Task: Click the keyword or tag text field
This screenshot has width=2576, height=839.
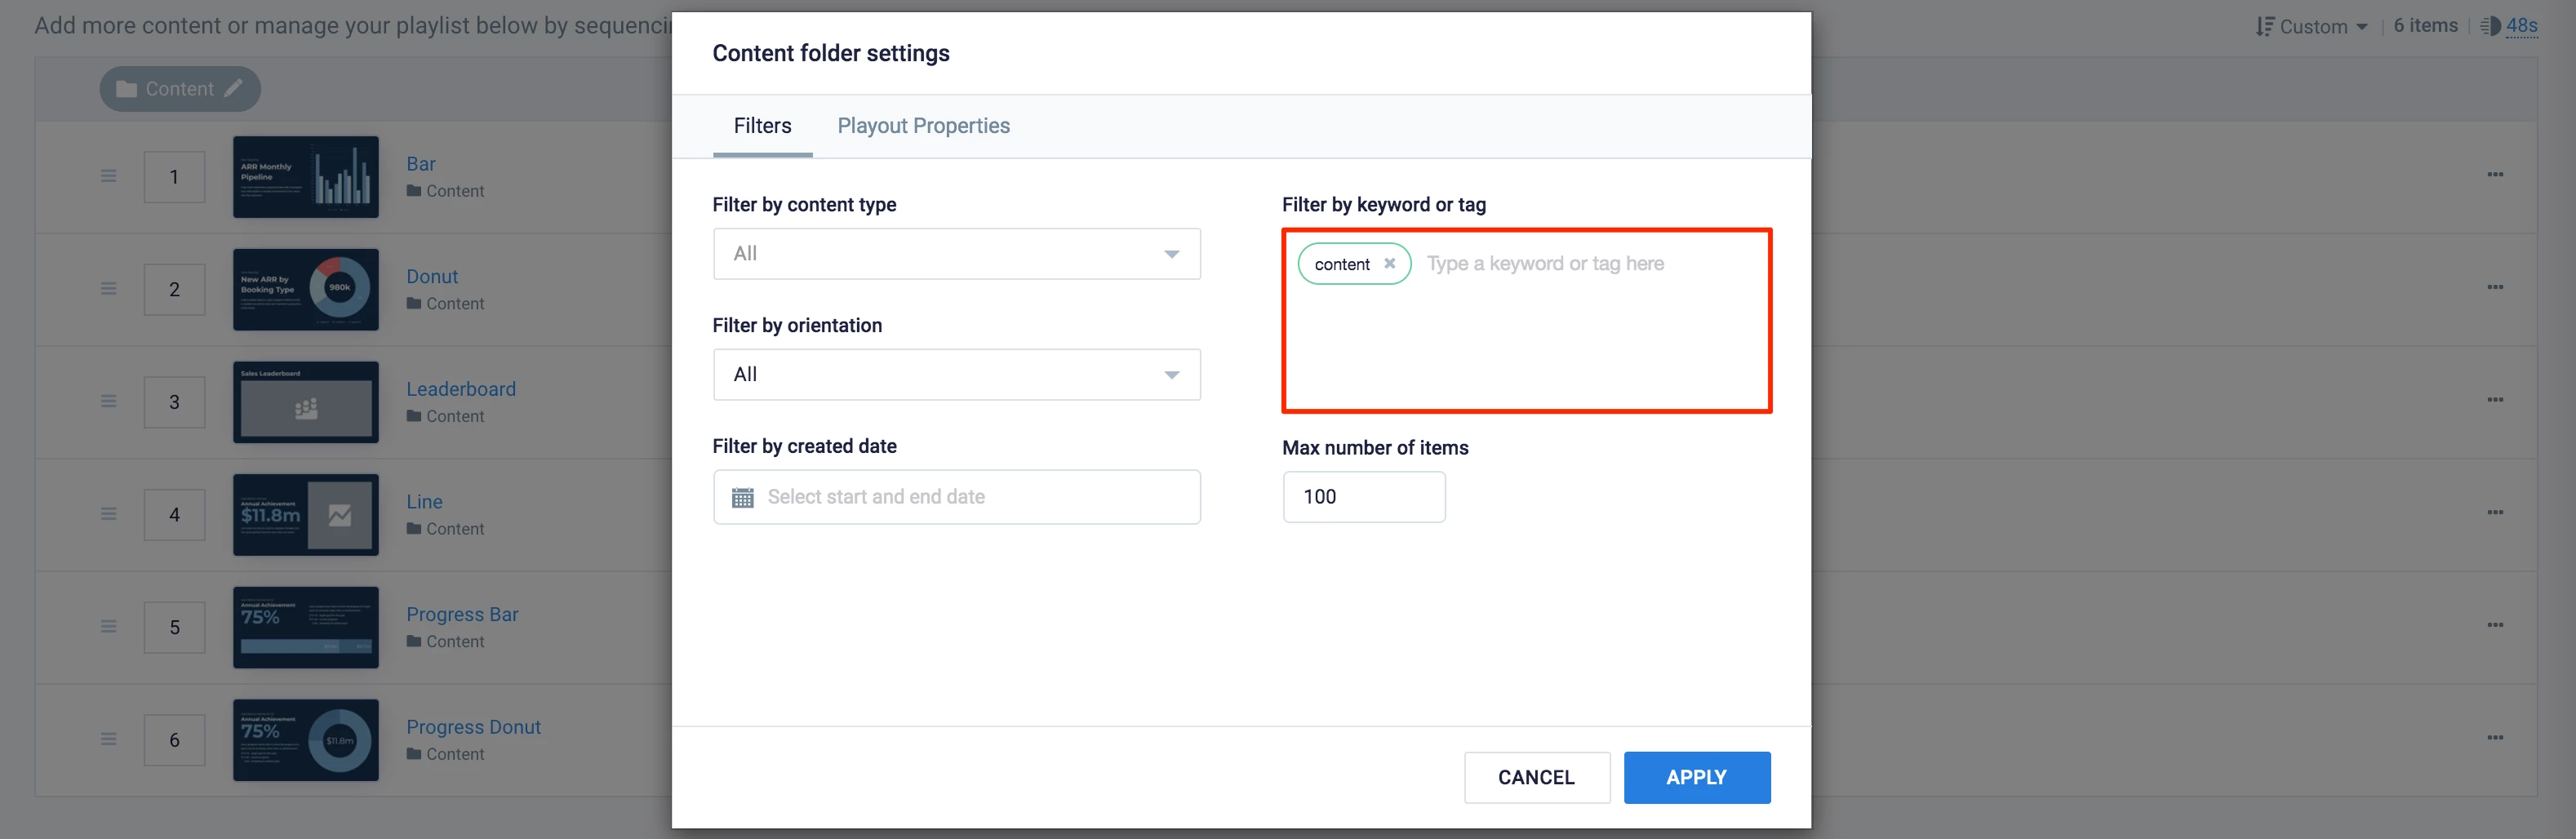Action: point(1590,264)
